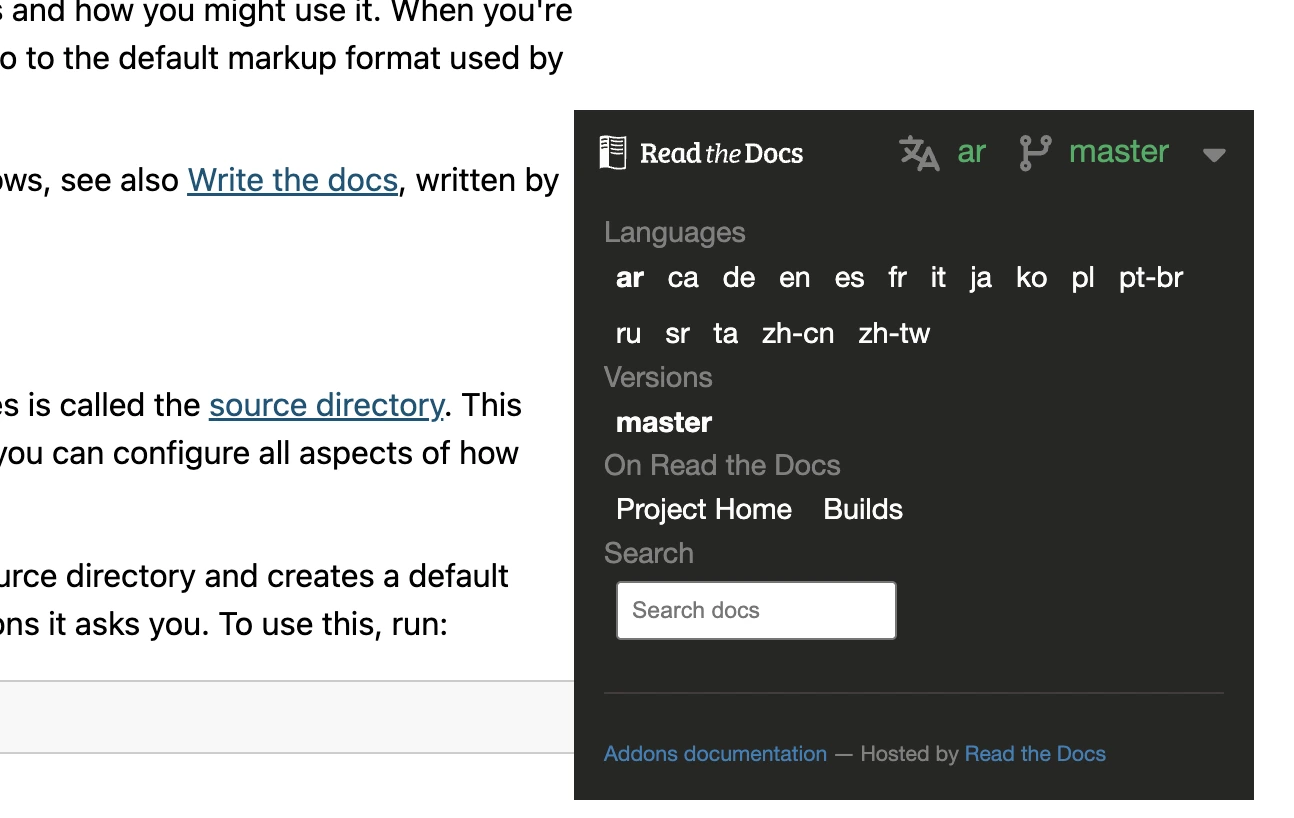Screen dimensions: 1294x818
Task: Select the 'ar' language in Languages list
Action: pos(630,278)
